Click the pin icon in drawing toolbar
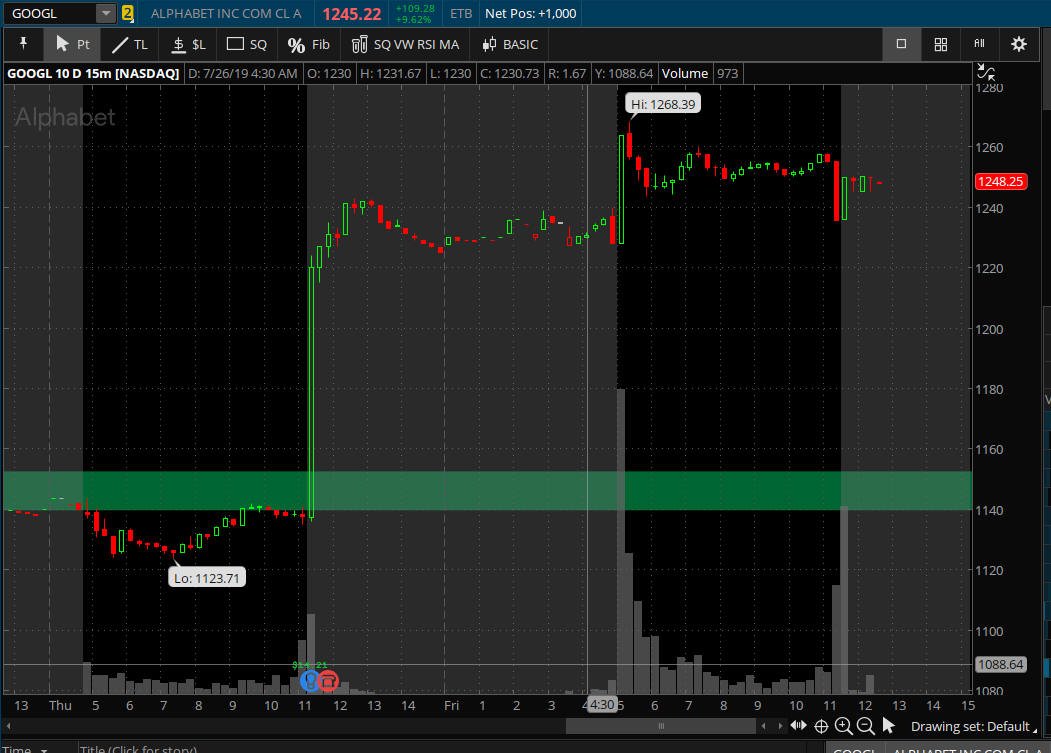The image size is (1051, 753). (x=23, y=44)
